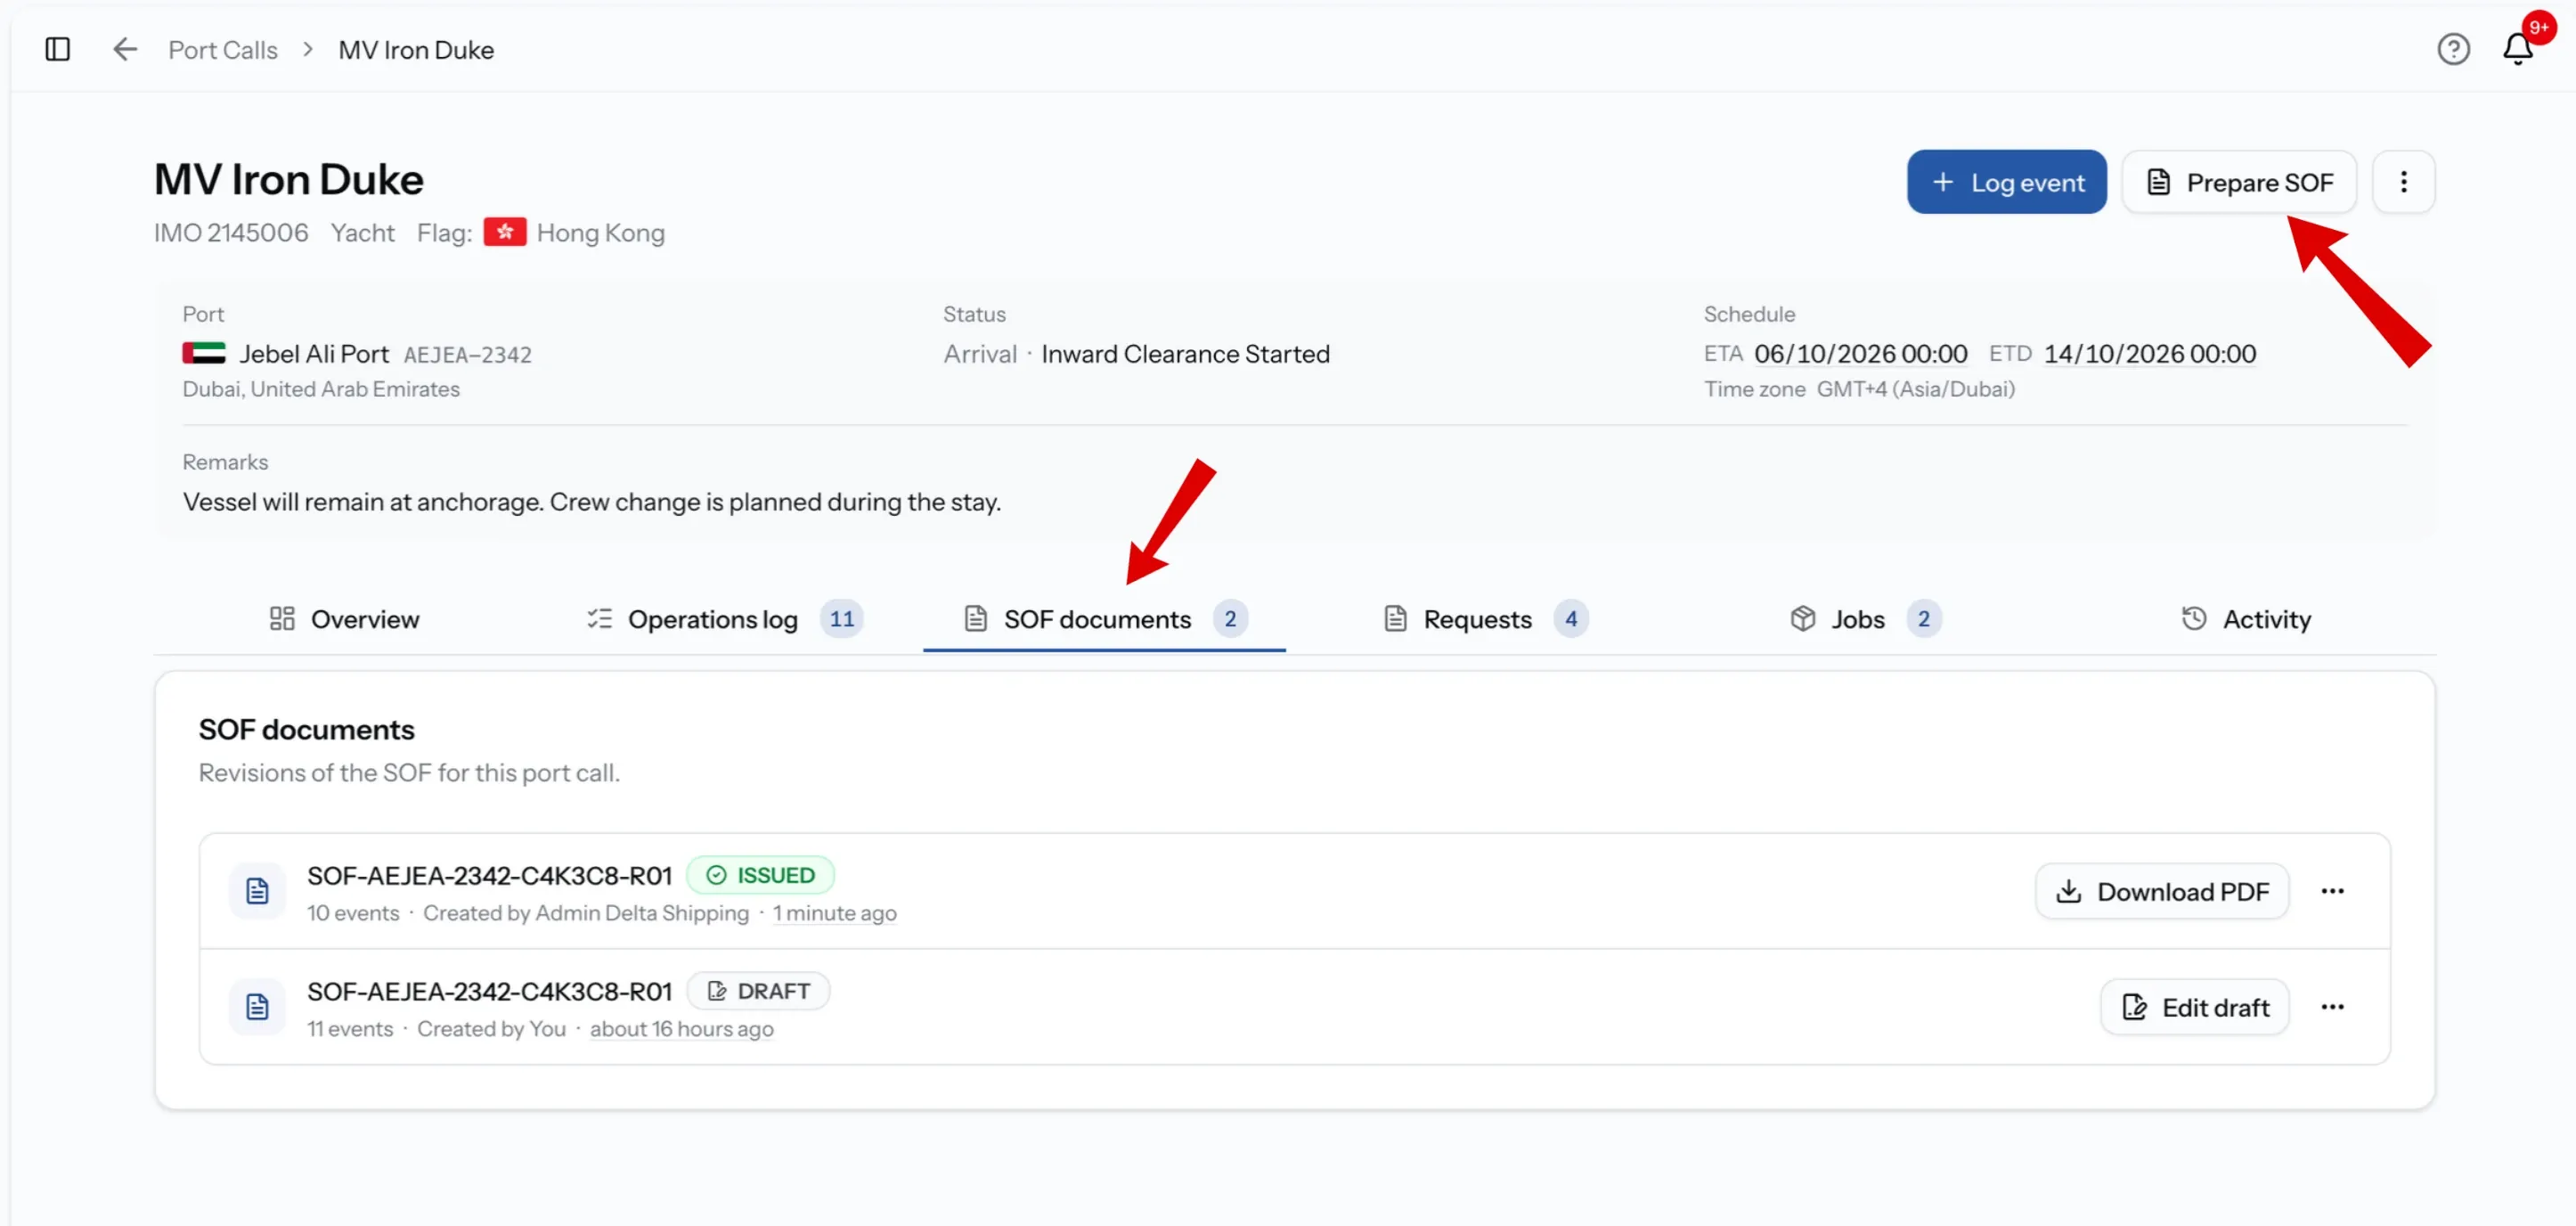Click Edit draft for the draft SOF
Screen dimensions: 2576x1226
2194,1007
